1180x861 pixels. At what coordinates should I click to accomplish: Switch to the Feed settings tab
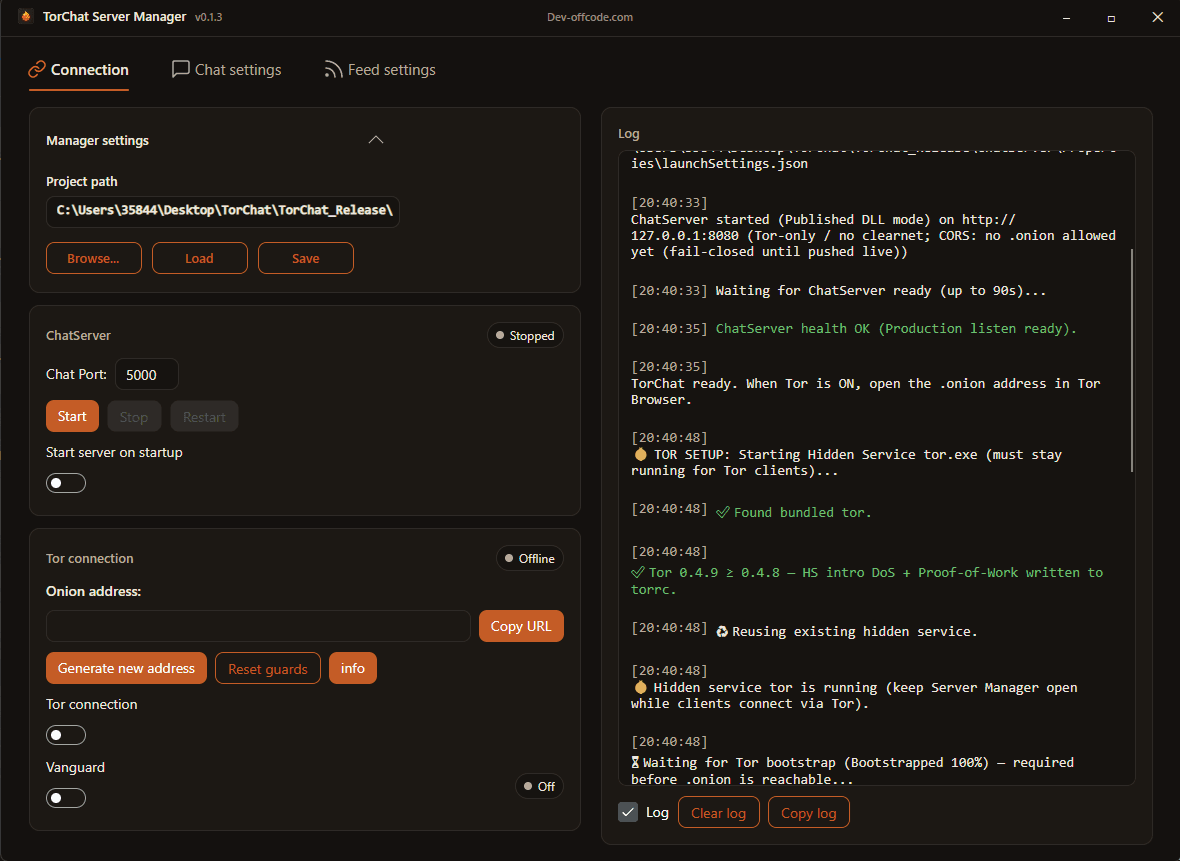click(x=380, y=69)
